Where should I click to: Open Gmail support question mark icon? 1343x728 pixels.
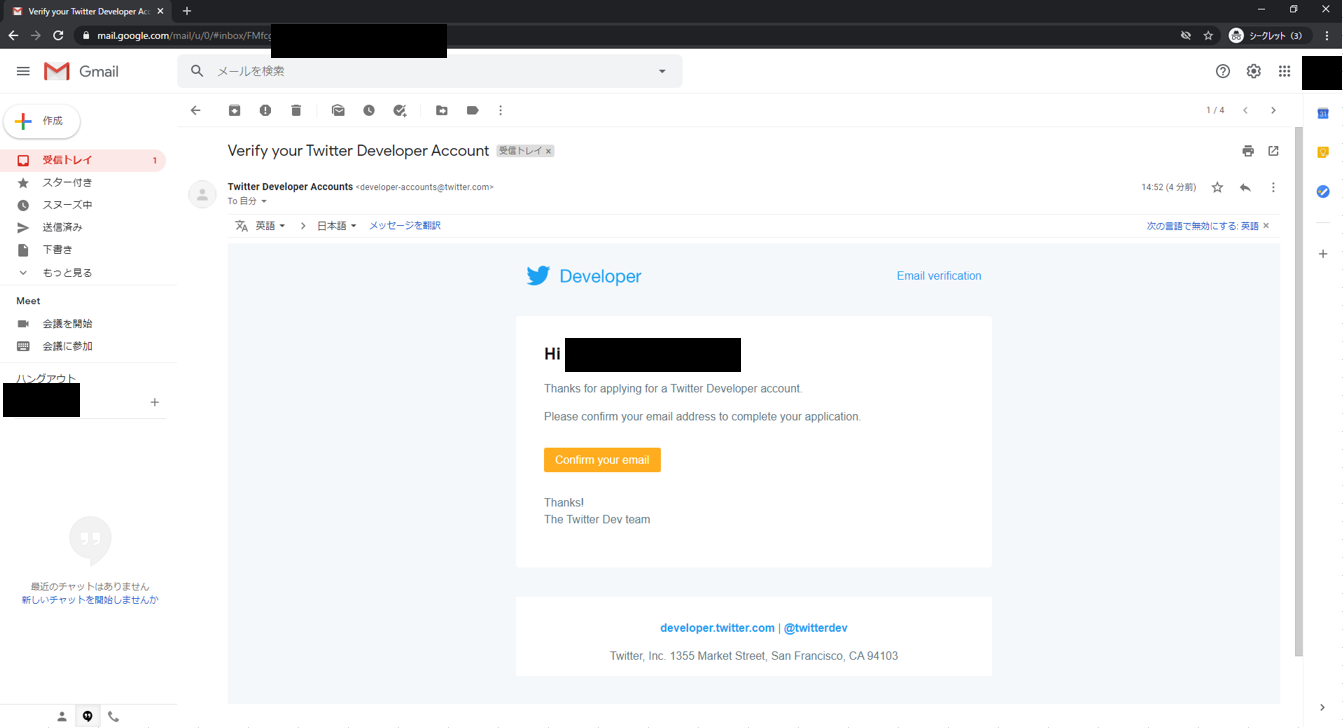point(1223,71)
